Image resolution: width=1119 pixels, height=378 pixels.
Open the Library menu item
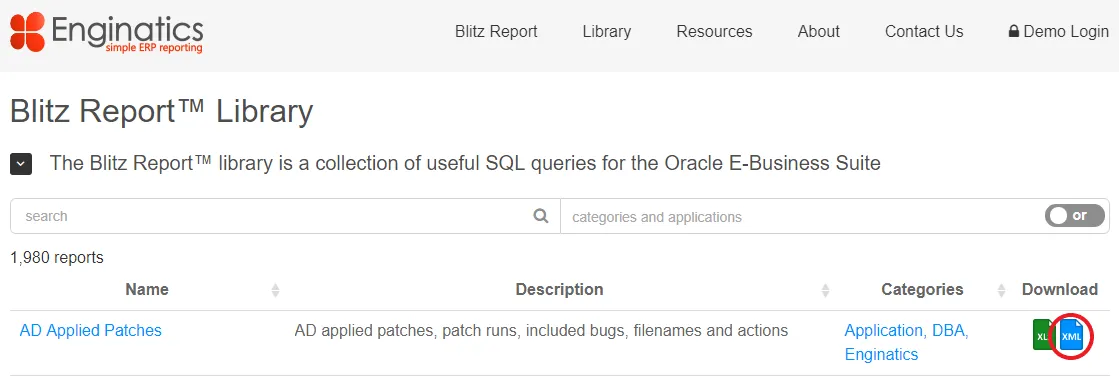pyautogui.click(x=607, y=31)
